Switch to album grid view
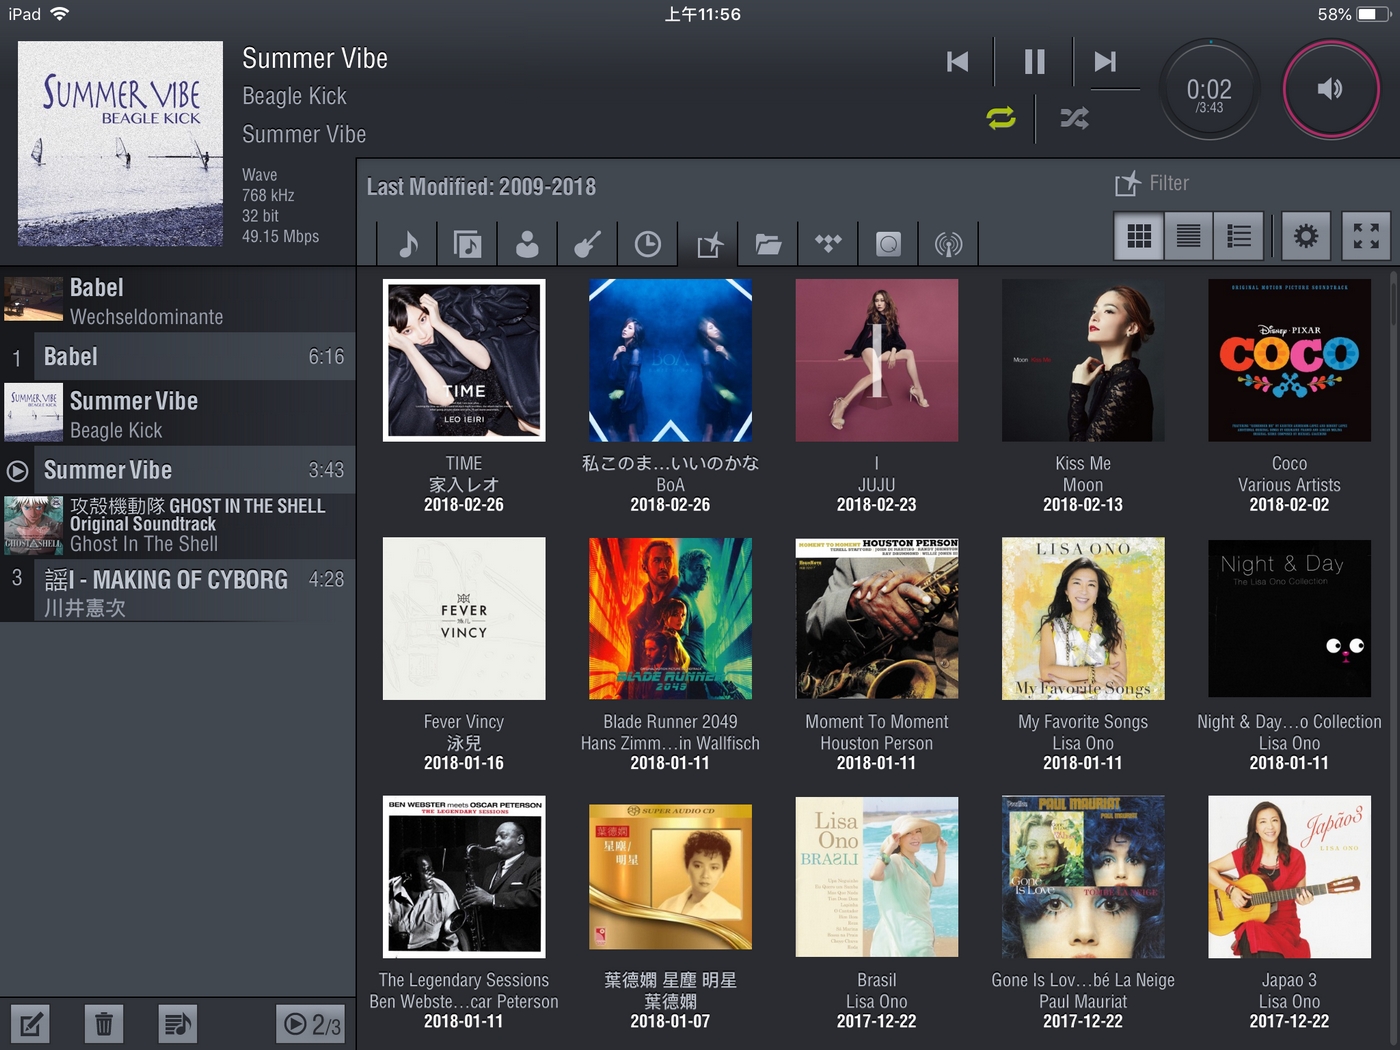 pos(1139,236)
